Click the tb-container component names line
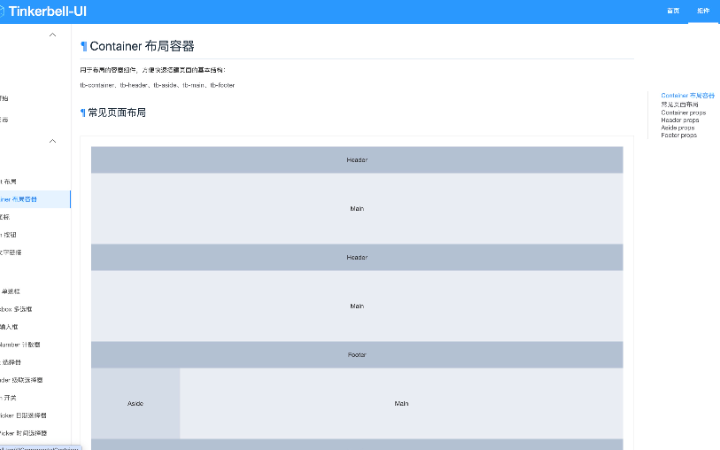 158,85
